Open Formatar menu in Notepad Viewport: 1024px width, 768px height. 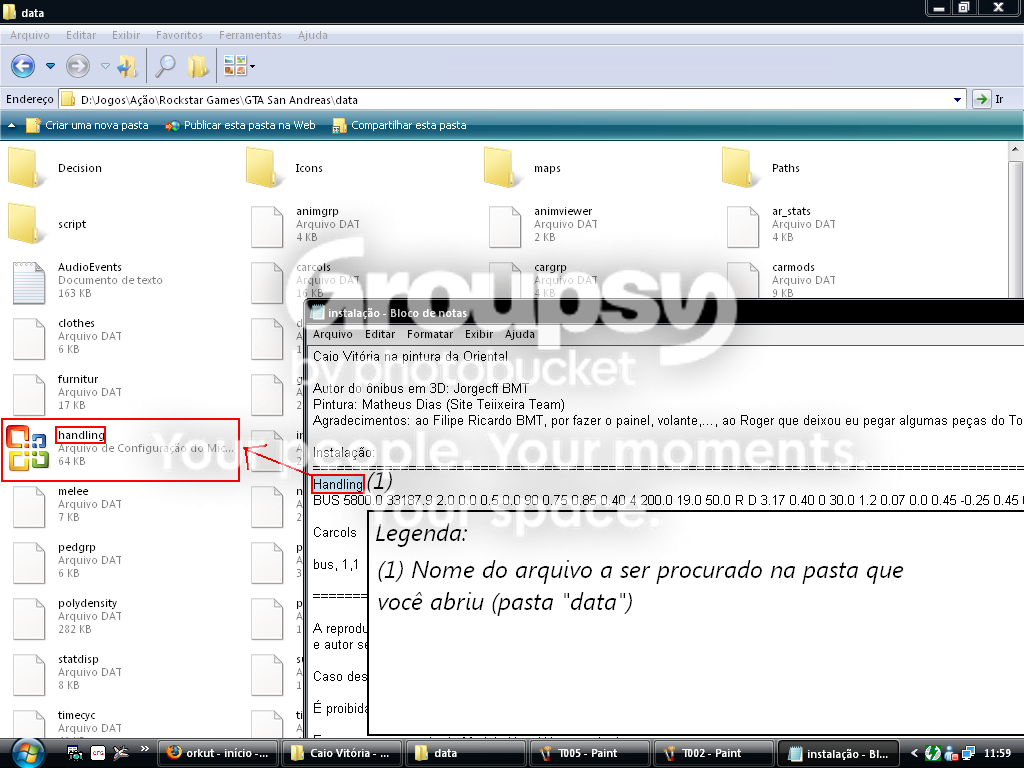pyautogui.click(x=430, y=334)
